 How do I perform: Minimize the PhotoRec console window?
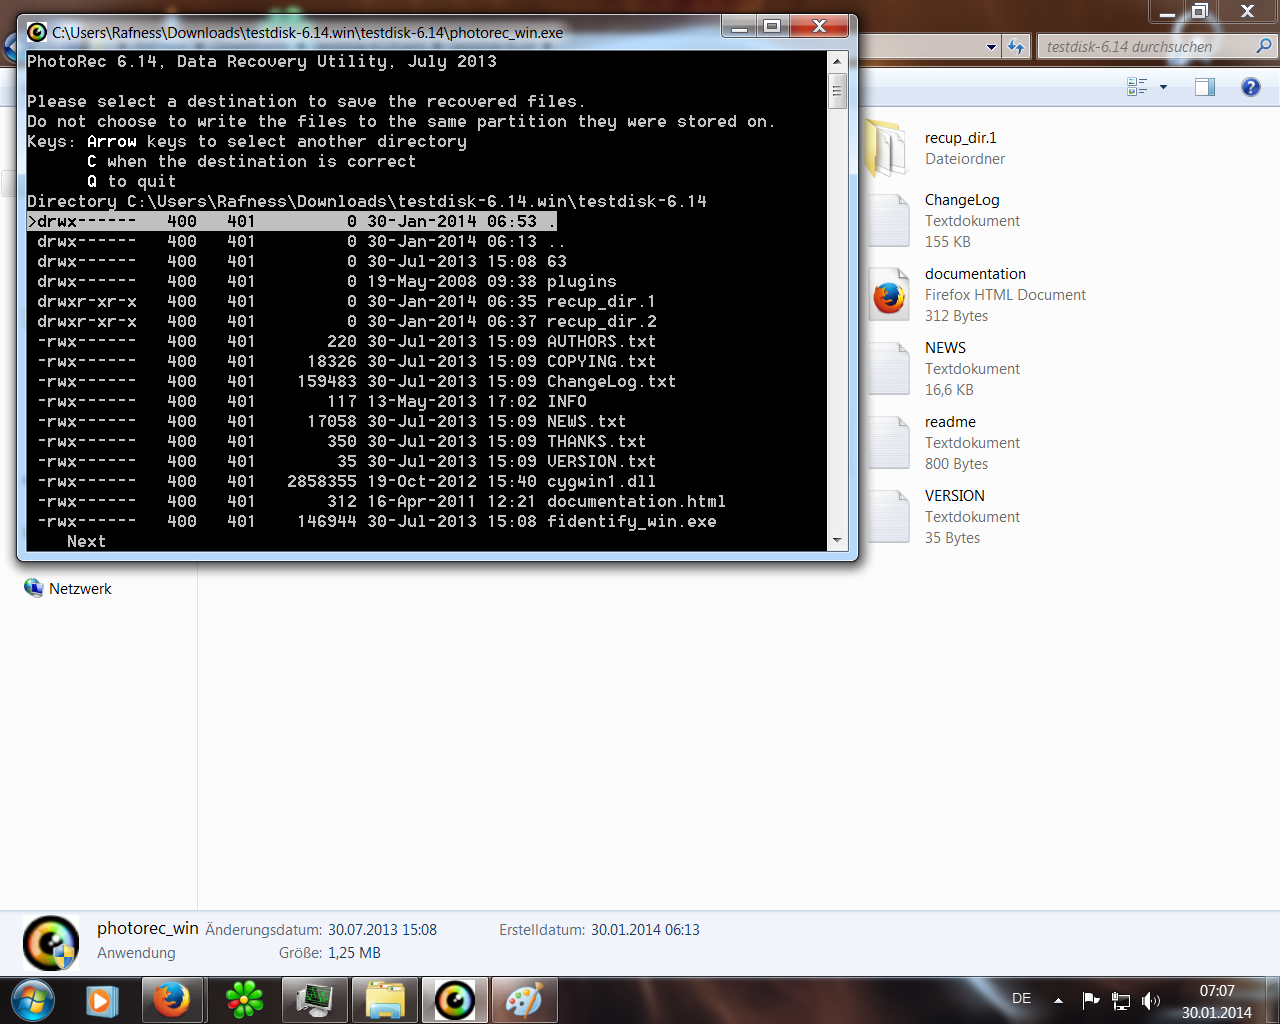point(740,27)
